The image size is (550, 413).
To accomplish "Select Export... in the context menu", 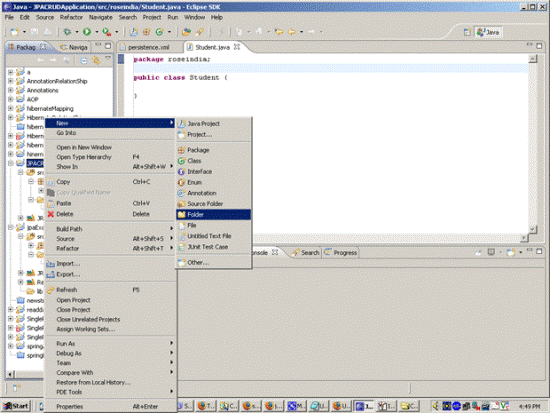I will 110,274.
